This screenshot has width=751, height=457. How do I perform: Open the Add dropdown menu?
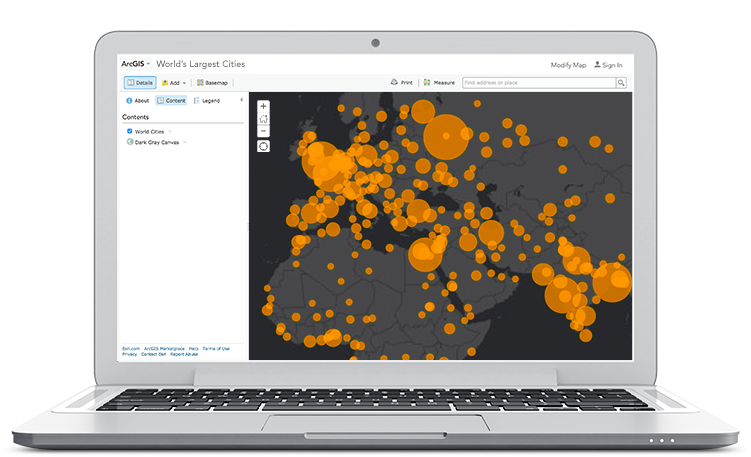174,83
